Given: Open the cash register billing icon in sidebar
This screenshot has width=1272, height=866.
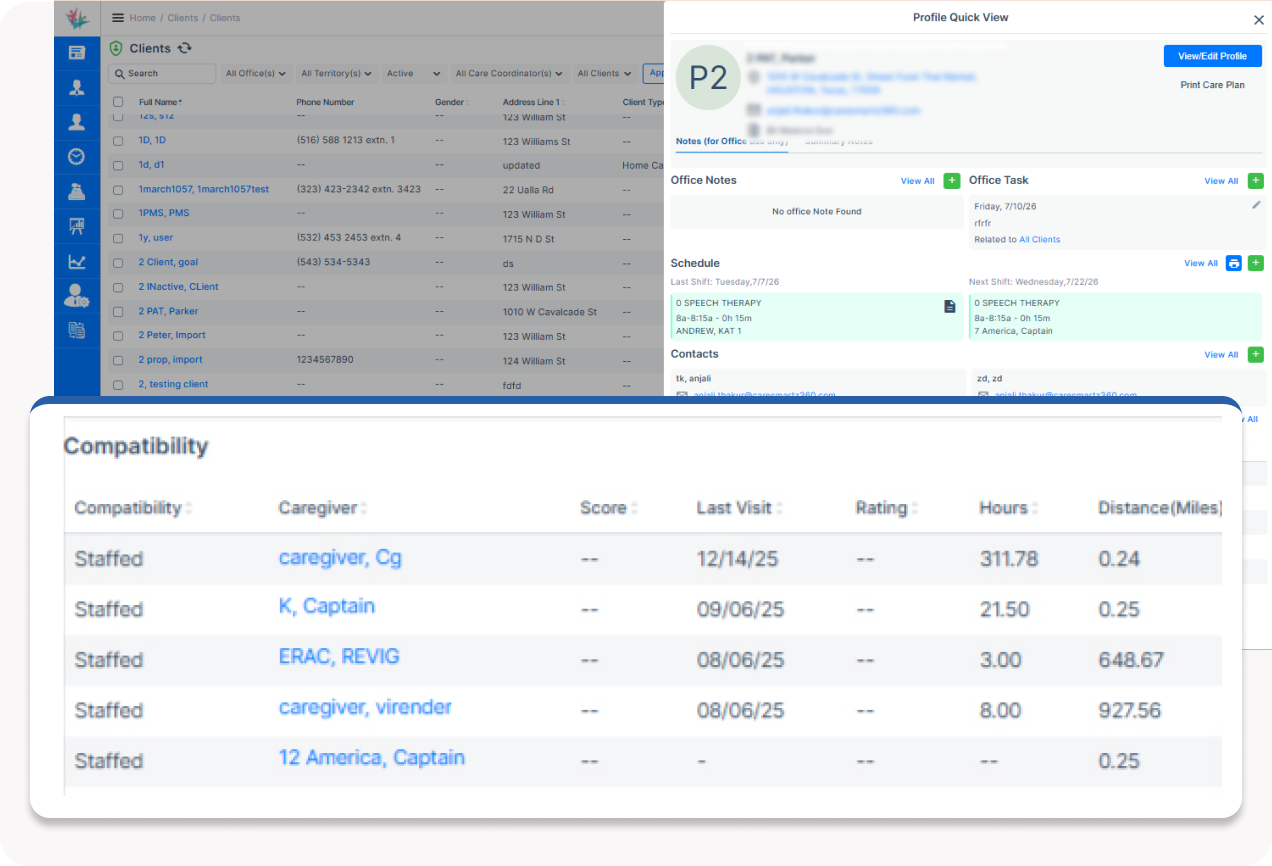Looking at the screenshot, I should 77,191.
